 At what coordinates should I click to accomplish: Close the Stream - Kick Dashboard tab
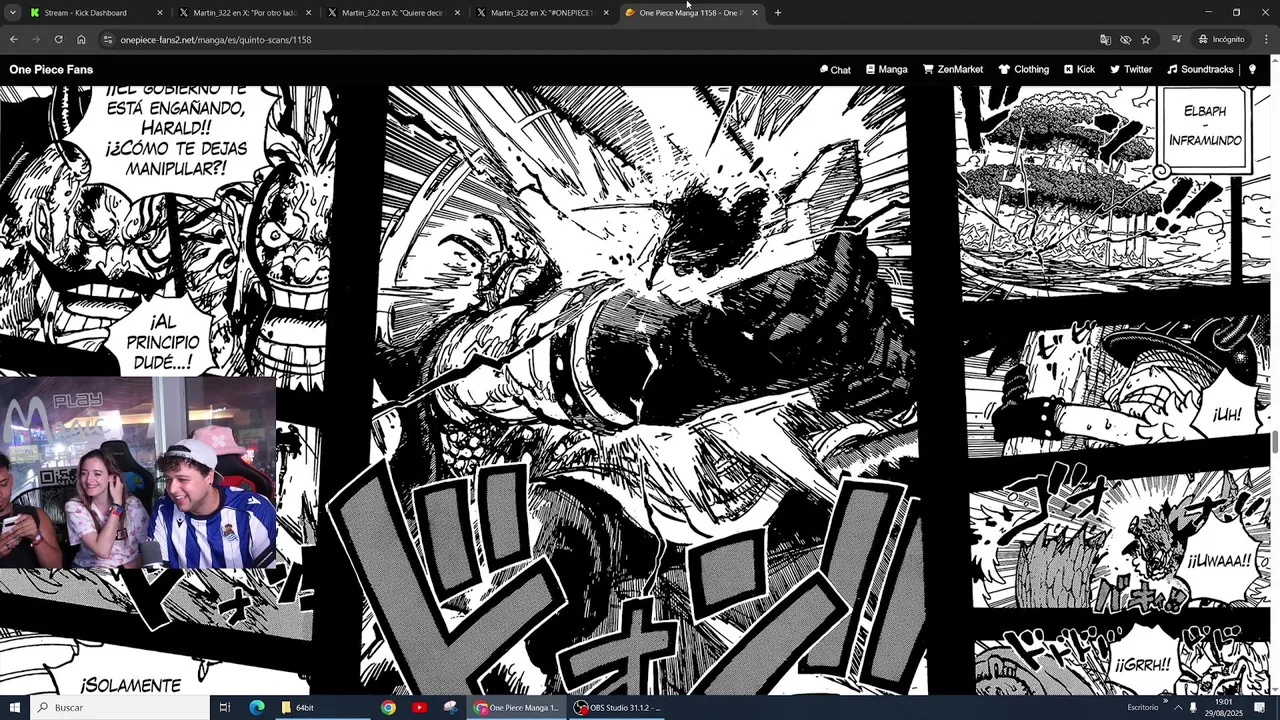[159, 13]
